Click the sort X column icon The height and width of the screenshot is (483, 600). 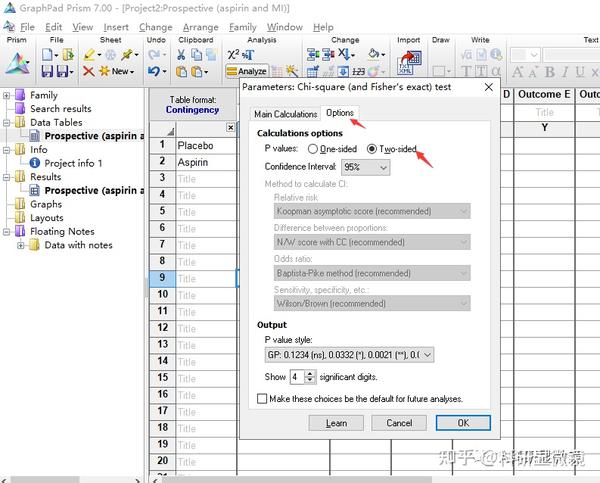click(x=344, y=54)
